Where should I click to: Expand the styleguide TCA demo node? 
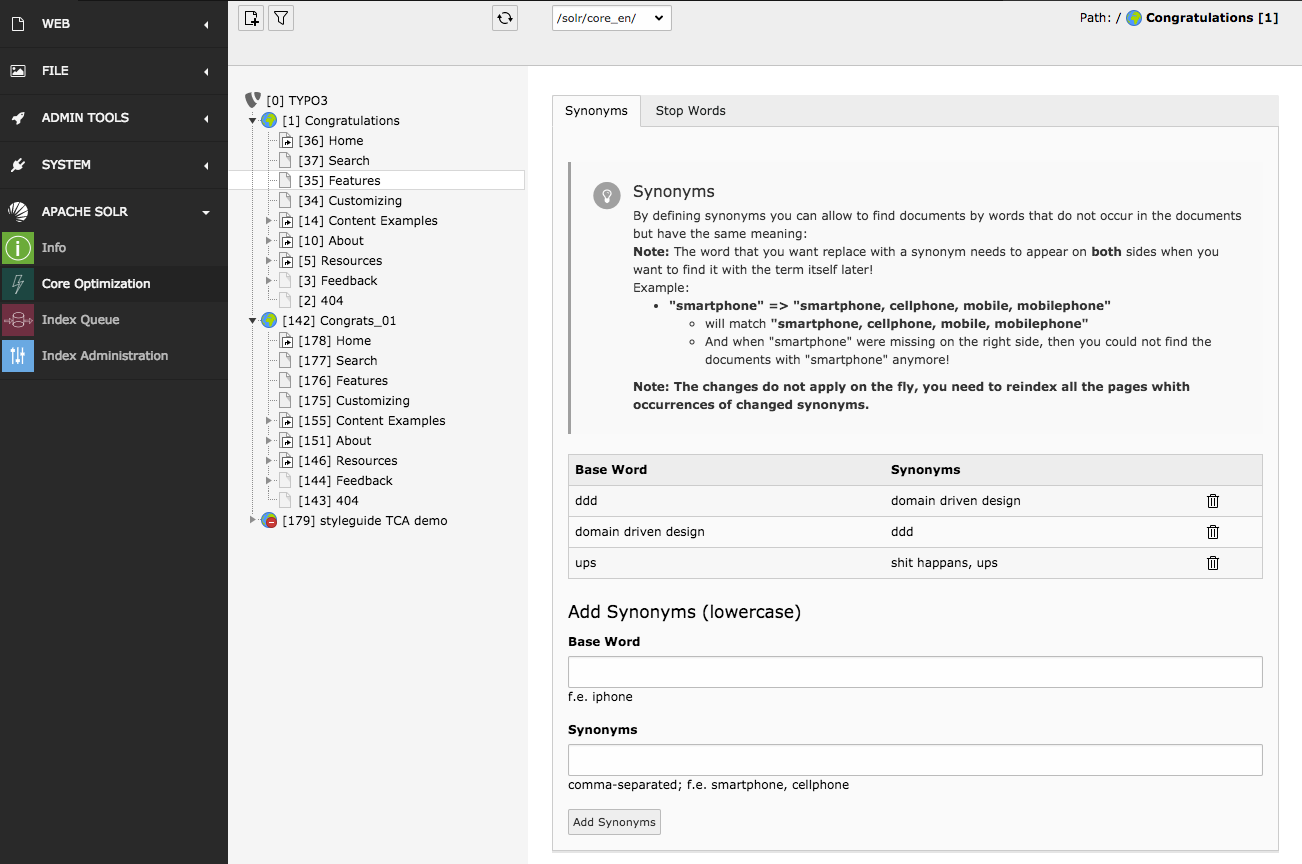(253, 521)
